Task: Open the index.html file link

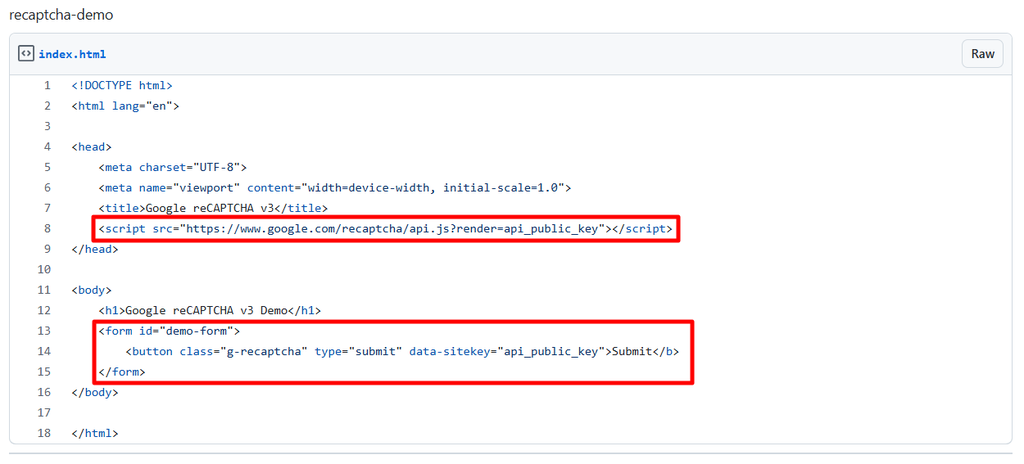Action: (x=72, y=54)
